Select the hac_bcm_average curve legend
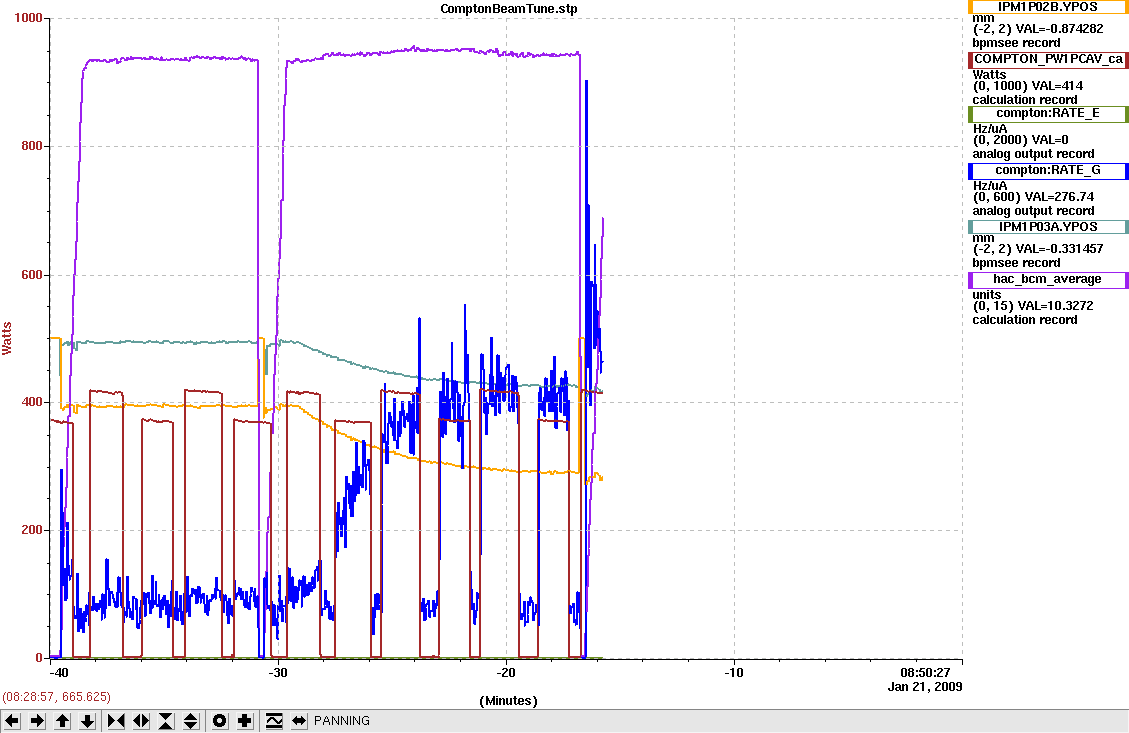This screenshot has width=1129, height=733. [1048, 279]
